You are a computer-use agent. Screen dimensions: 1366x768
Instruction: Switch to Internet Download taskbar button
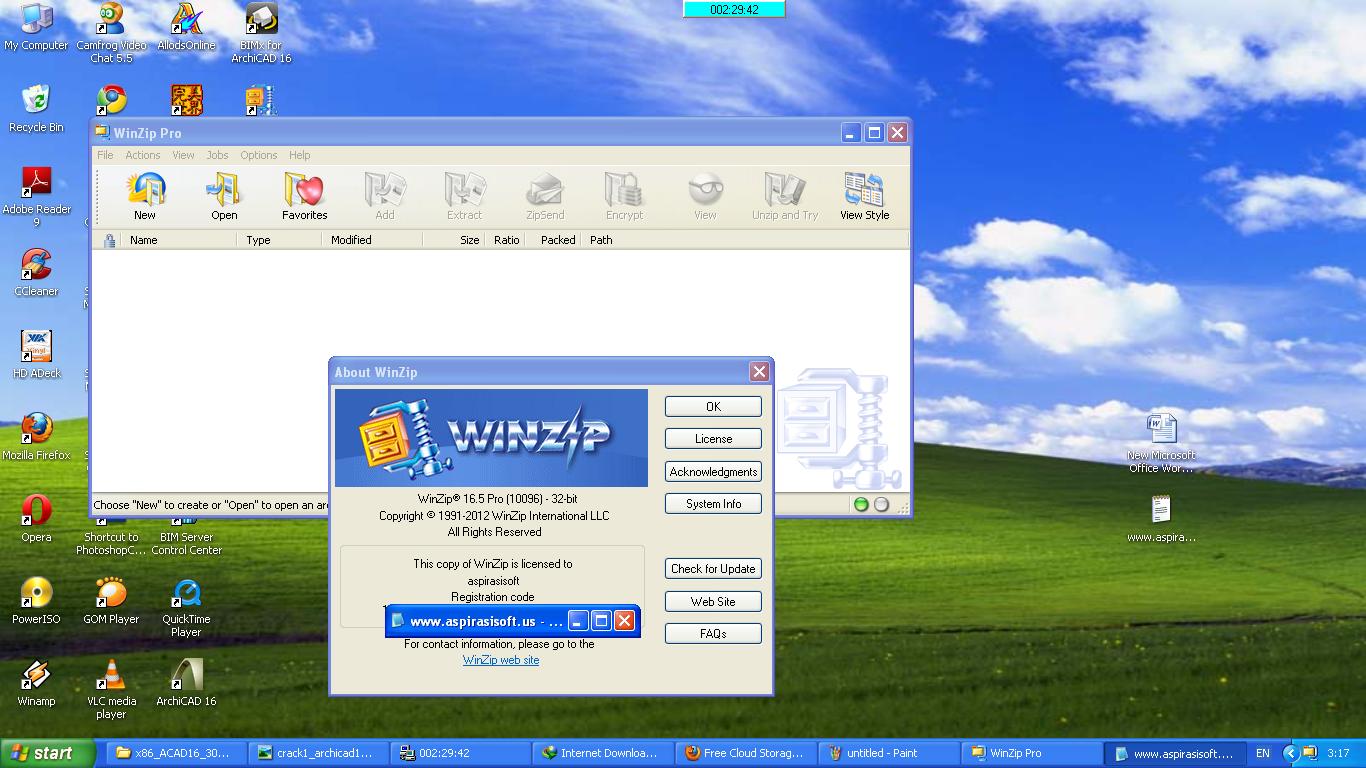click(x=602, y=753)
